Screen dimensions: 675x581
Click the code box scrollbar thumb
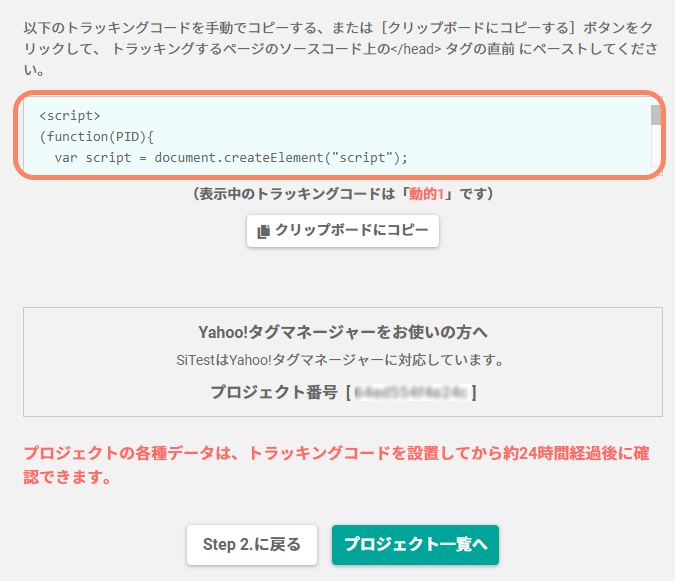click(x=656, y=115)
